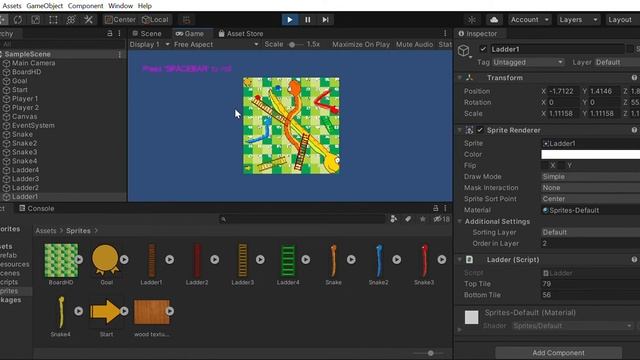Open the Free Aspect dropdown

click(x=216, y=44)
